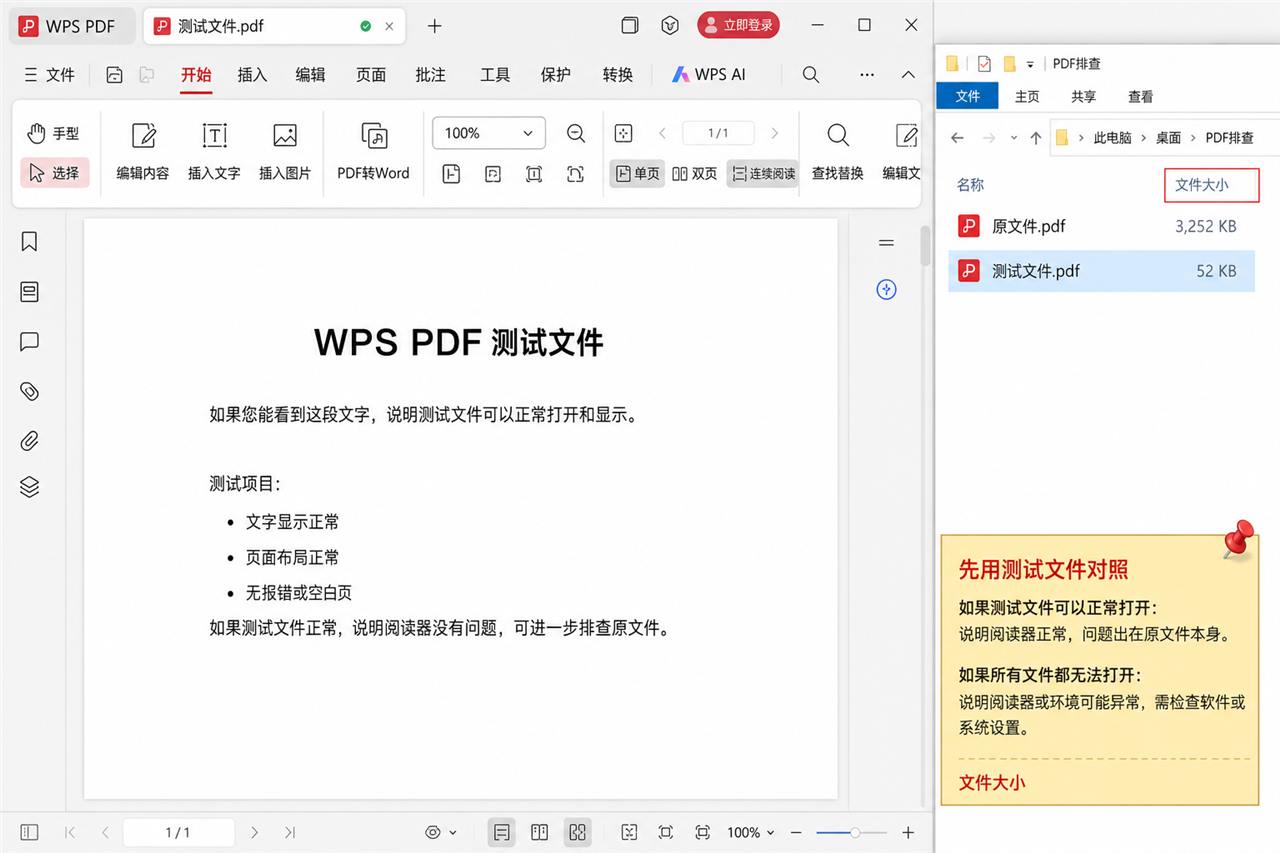Click the blue circular assistant icon at right
The width and height of the screenshot is (1280, 853).
pos(886,290)
